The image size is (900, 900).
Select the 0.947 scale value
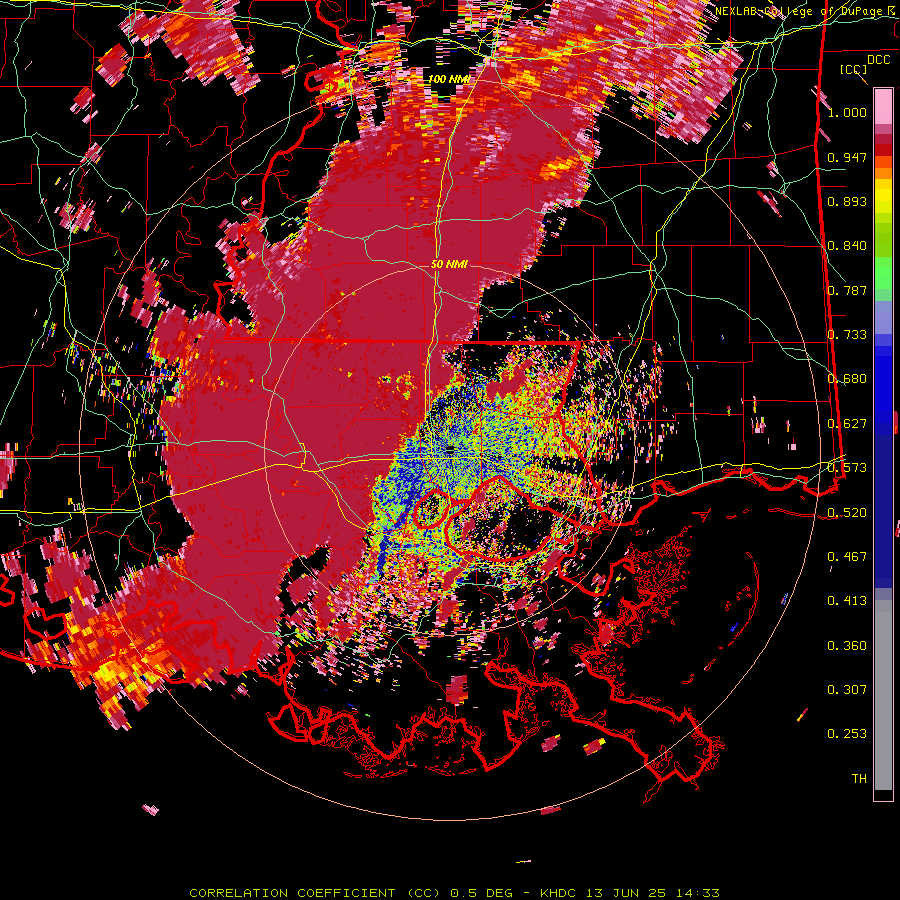point(847,157)
